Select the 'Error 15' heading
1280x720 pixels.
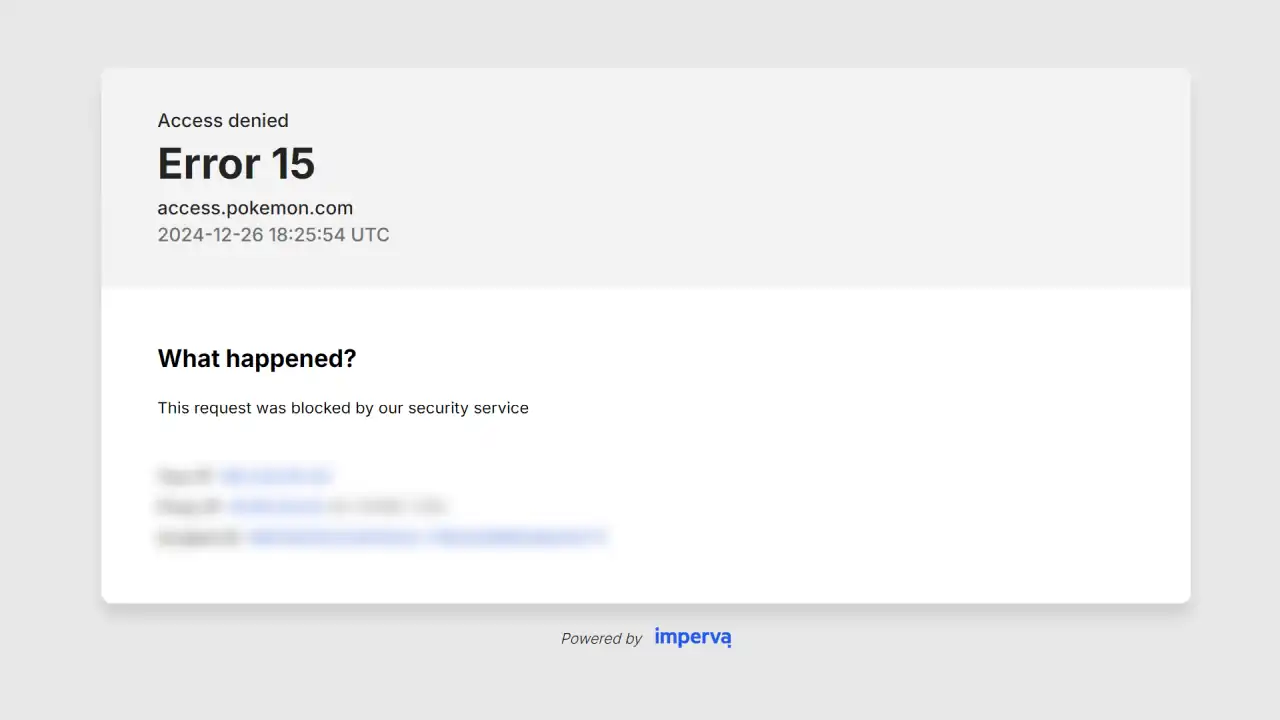point(236,163)
